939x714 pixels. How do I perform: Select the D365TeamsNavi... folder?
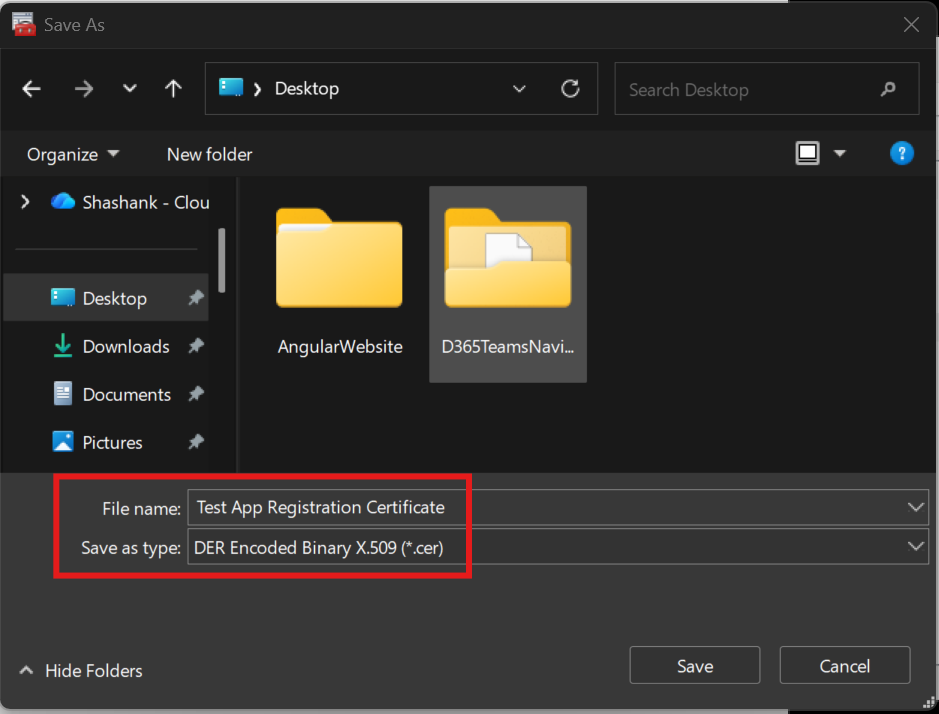click(x=508, y=285)
